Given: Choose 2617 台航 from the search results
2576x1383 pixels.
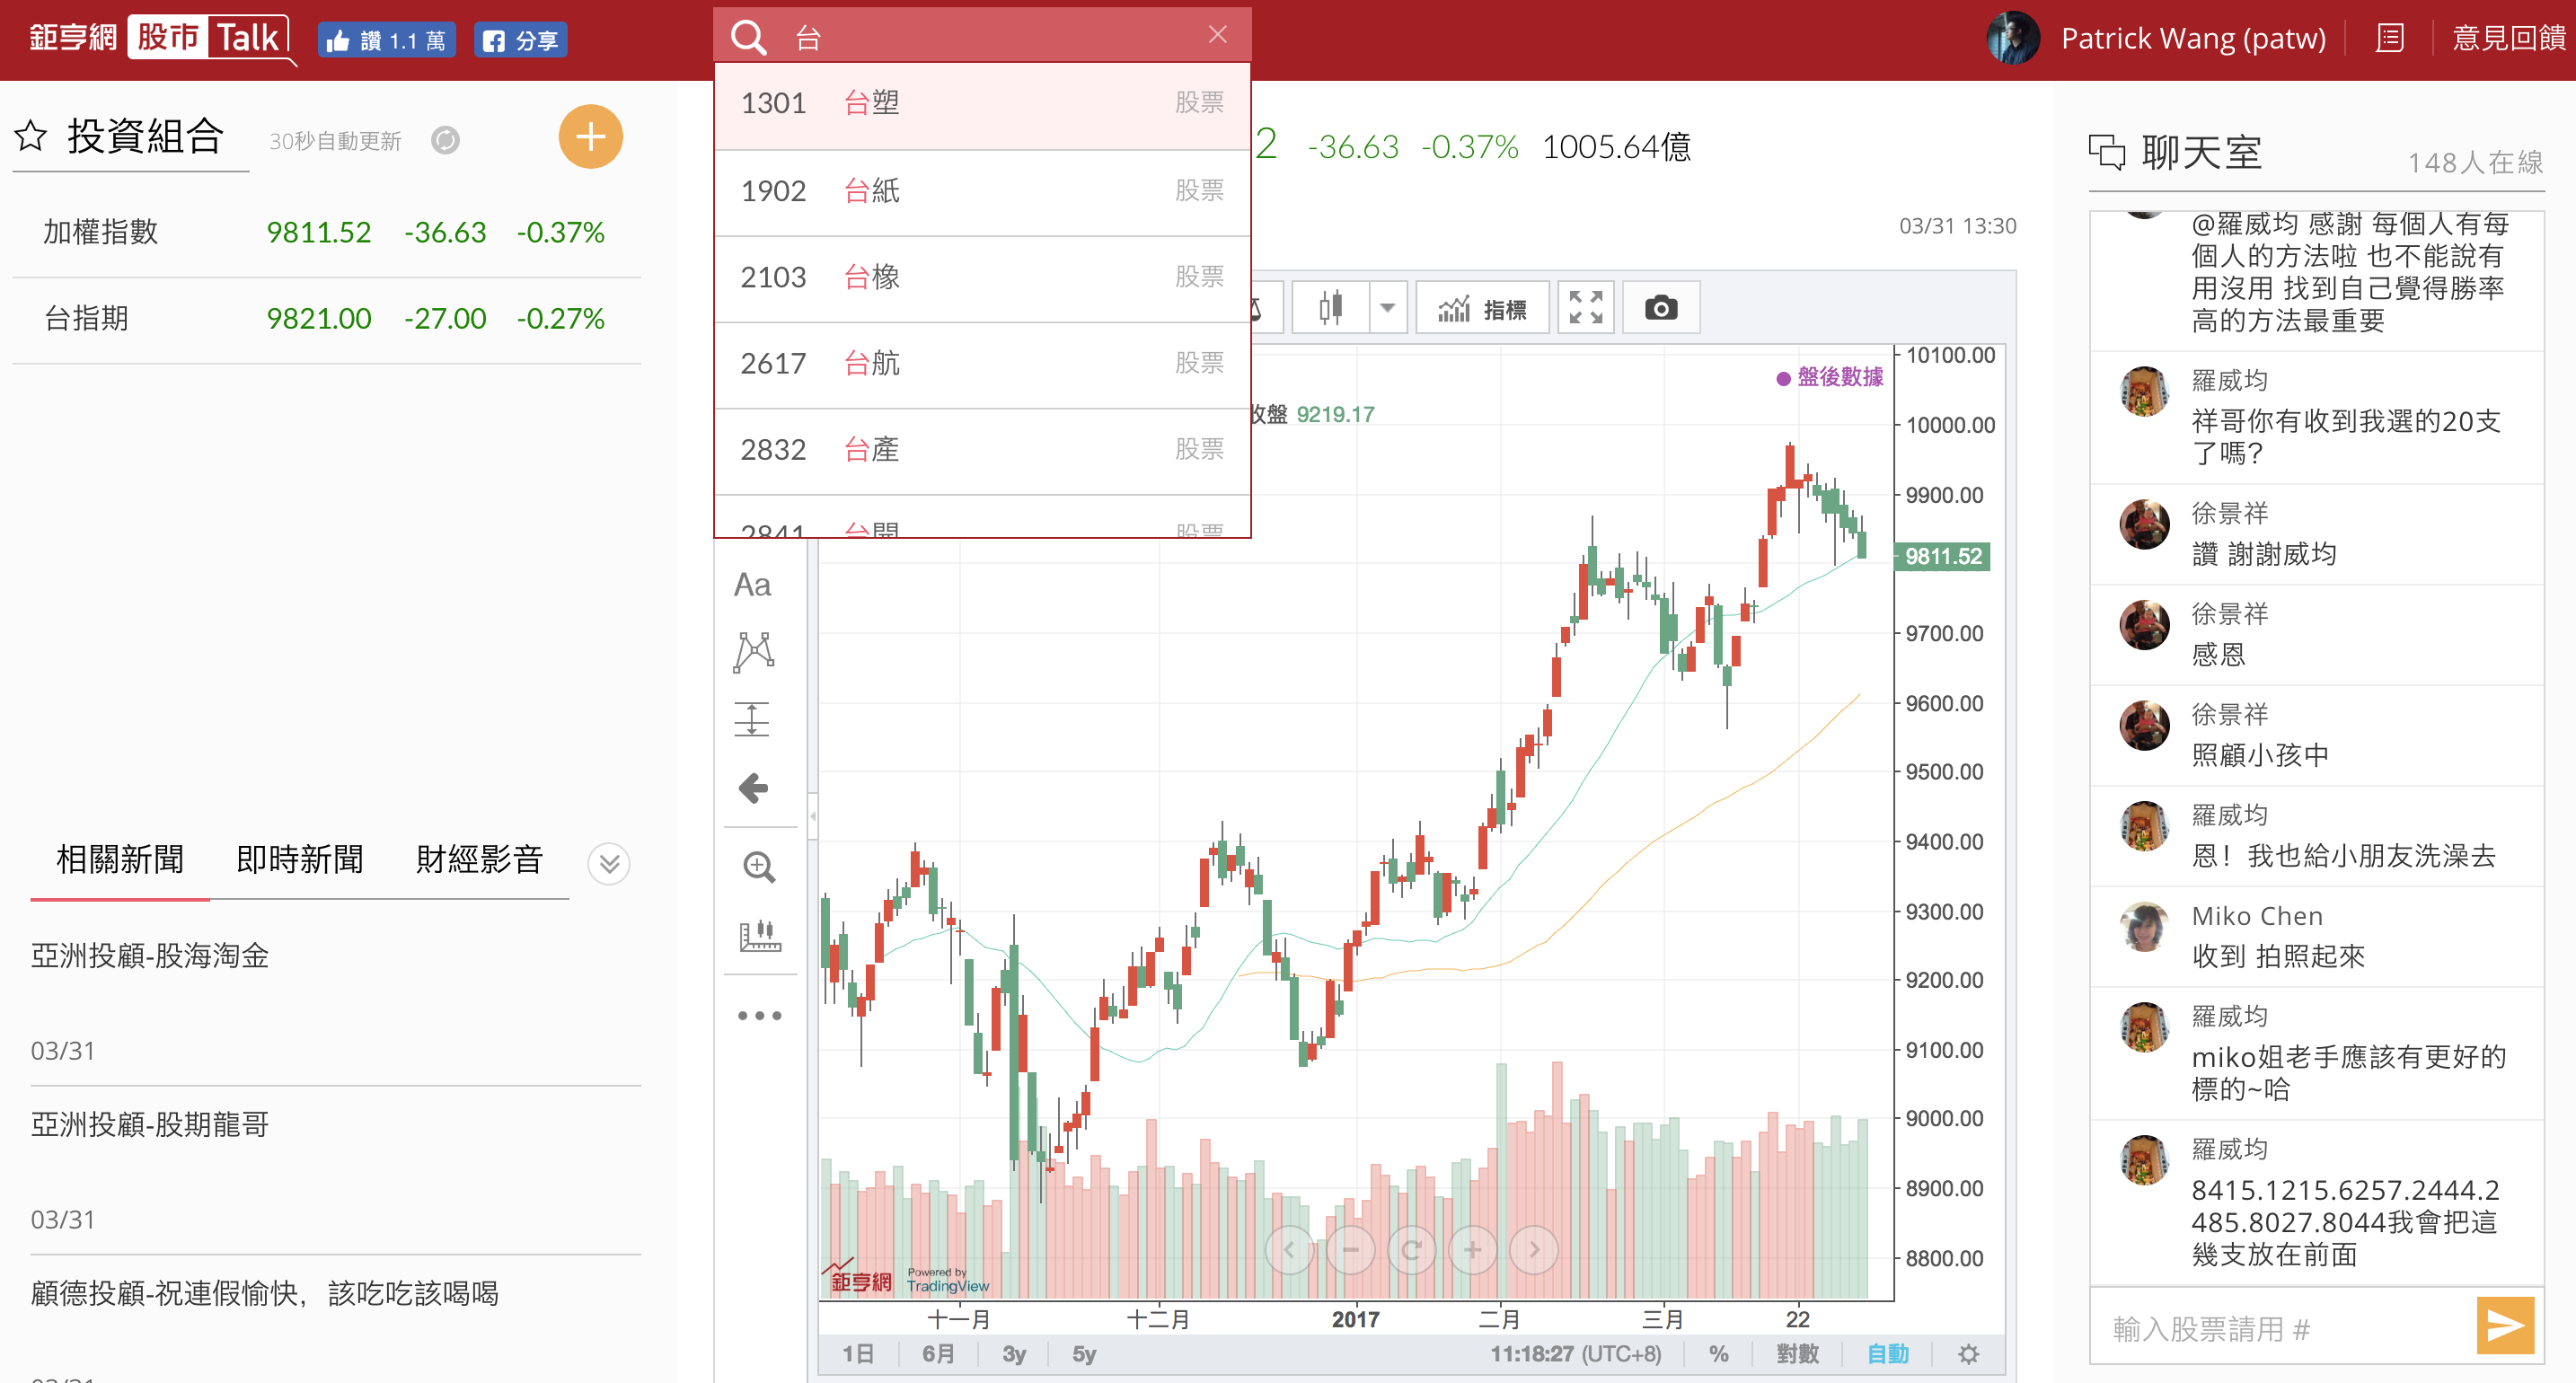Looking at the screenshot, I should tap(982, 363).
